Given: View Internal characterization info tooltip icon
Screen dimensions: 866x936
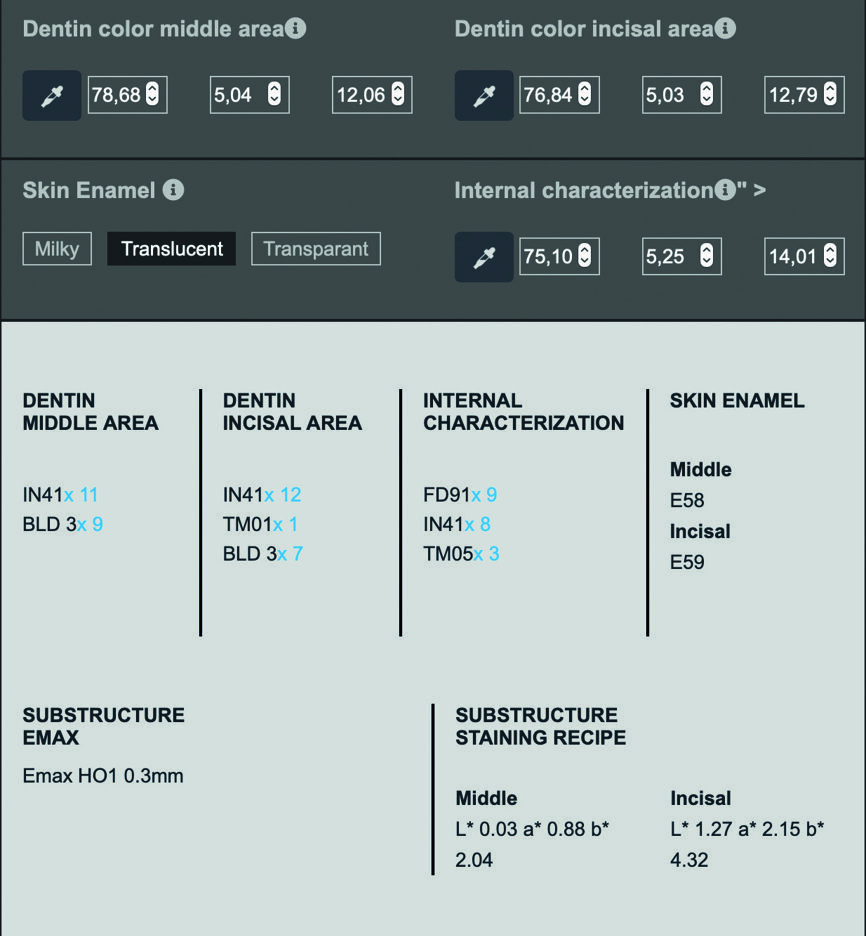Looking at the screenshot, I should tap(724, 189).
